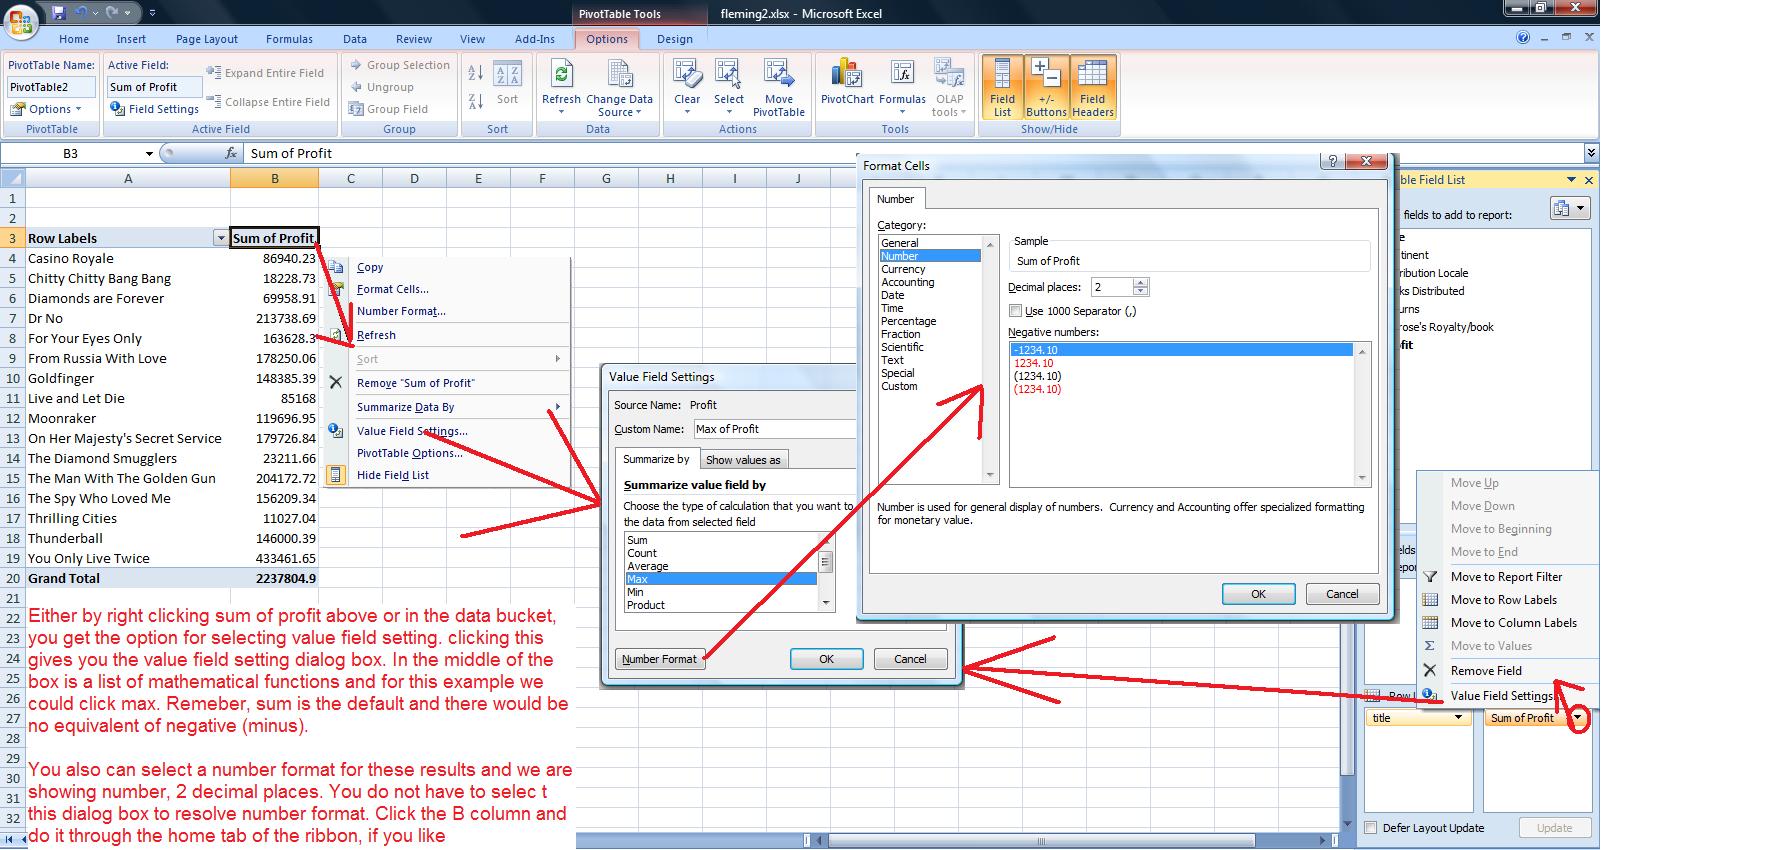Image resolution: width=1788 pixels, height=850 pixels.
Task: Open Name Box dropdown arrow
Action: [x=149, y=153]
